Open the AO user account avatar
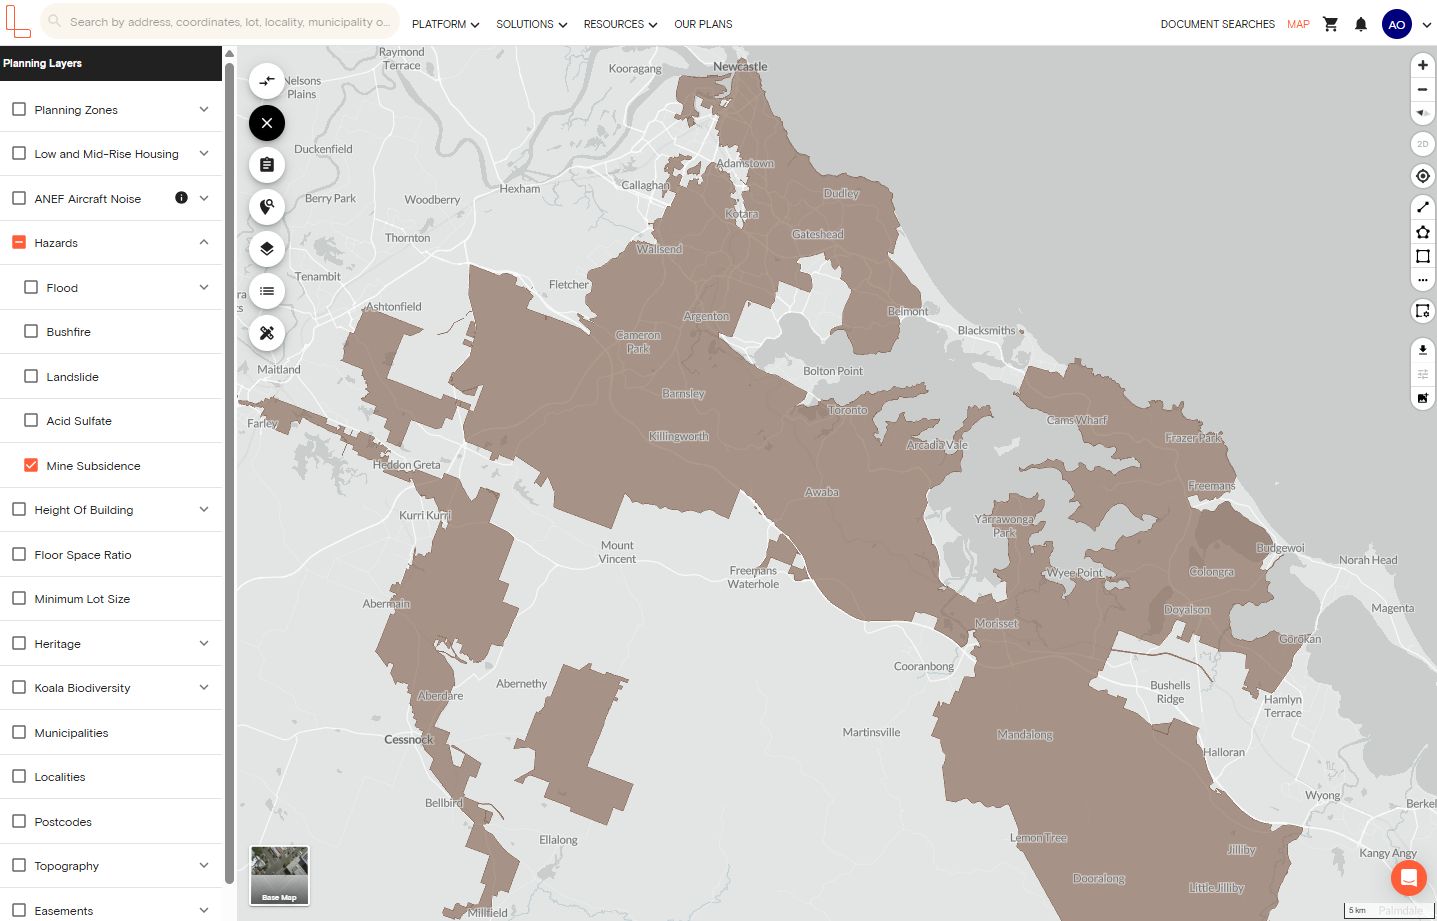The image size is (1437, 921). coord(1397,24)
